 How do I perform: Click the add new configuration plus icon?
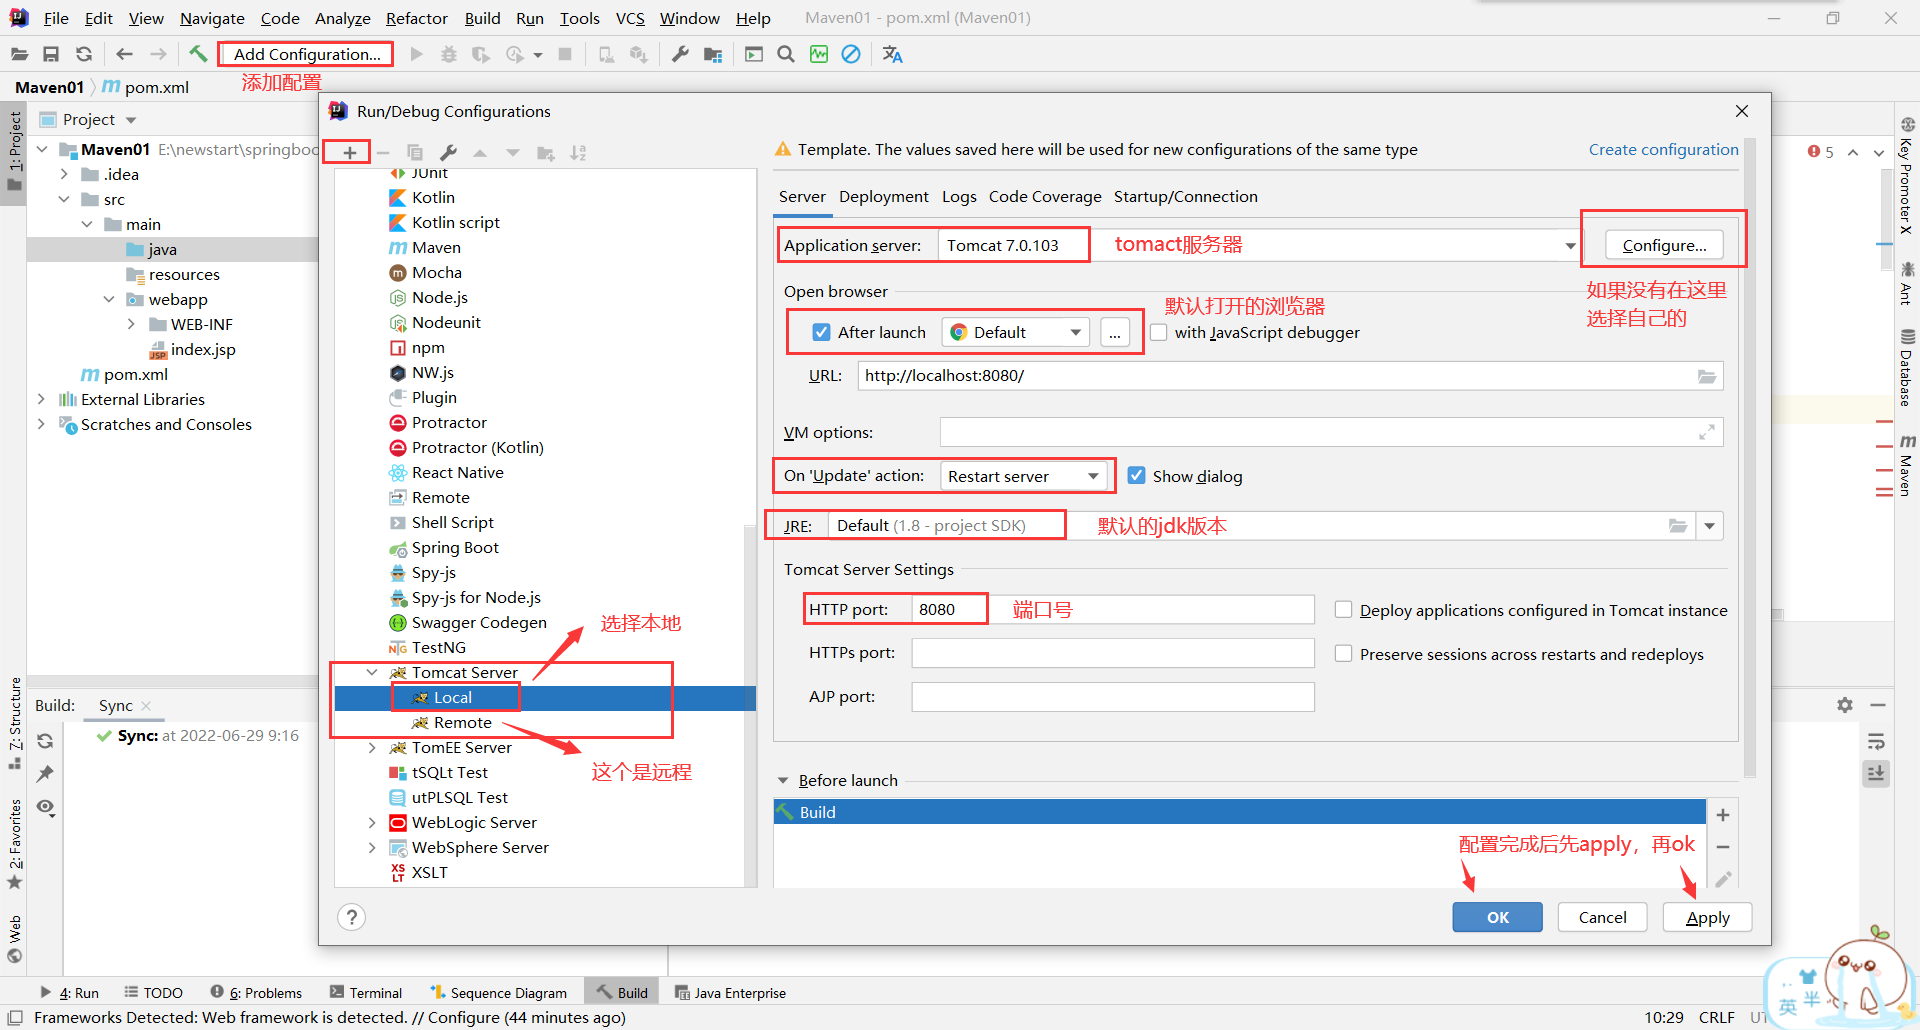tap(349, 152)
